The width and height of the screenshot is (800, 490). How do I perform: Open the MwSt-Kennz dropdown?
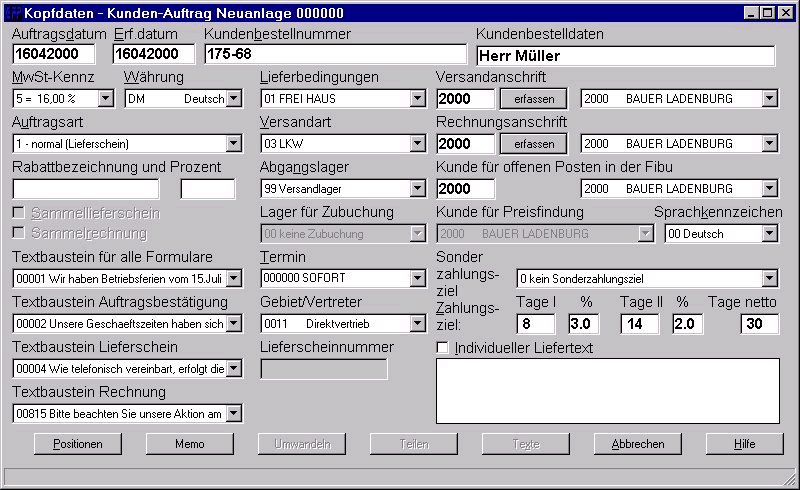[106, 99]
